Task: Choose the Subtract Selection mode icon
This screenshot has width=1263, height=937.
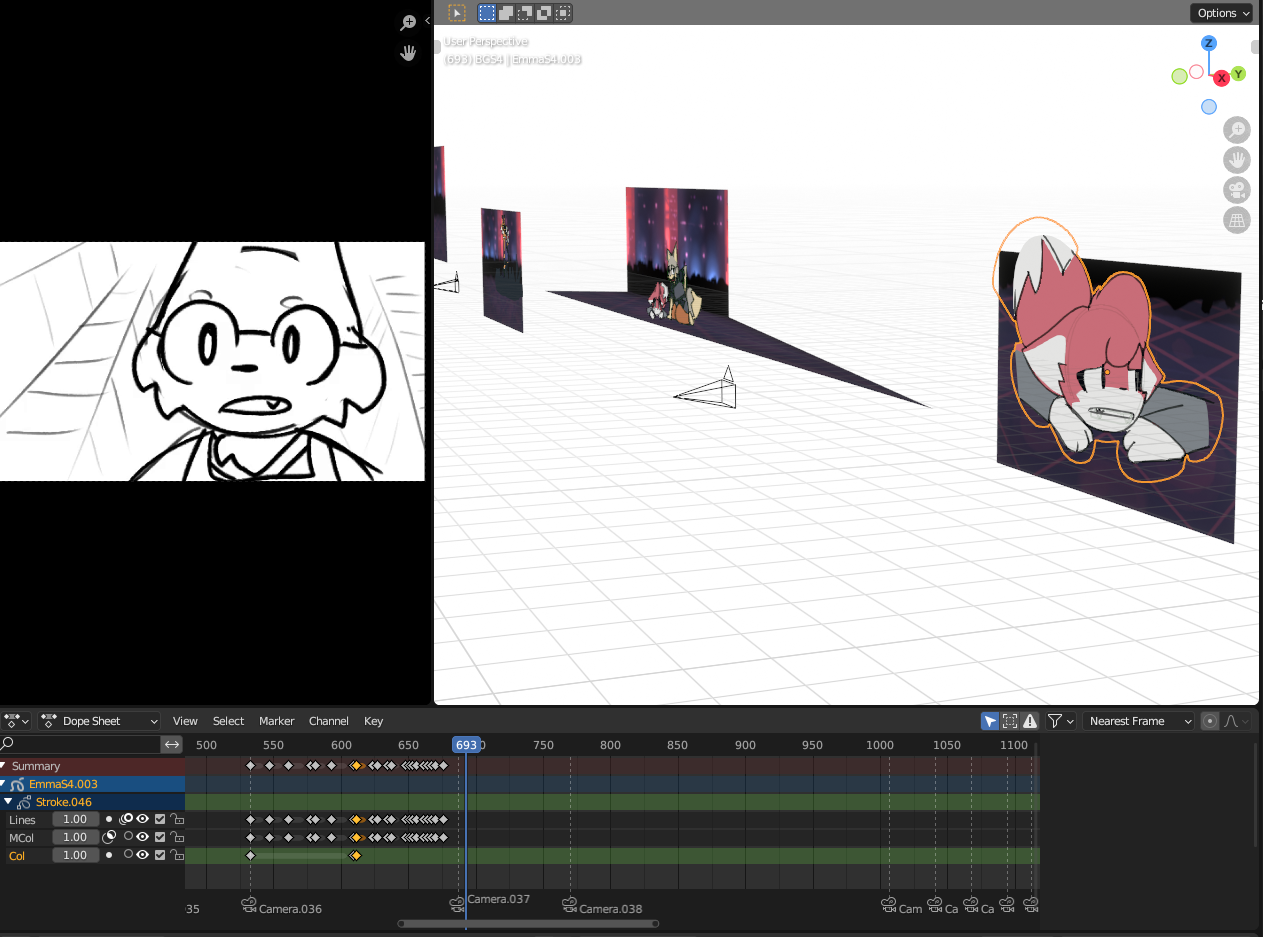Action: click(525, 13)
